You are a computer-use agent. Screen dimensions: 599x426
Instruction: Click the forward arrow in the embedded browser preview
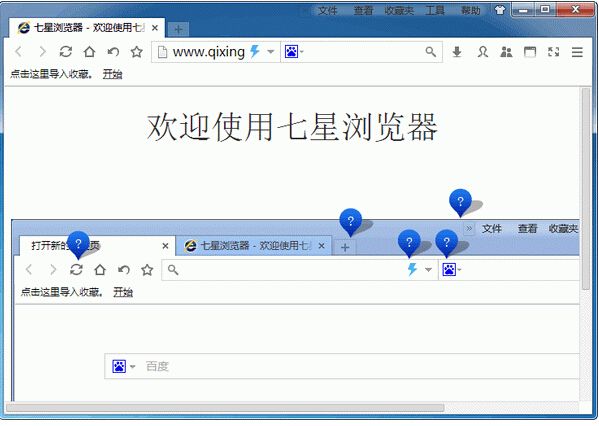pyautogui.click(x=53, y=270)
